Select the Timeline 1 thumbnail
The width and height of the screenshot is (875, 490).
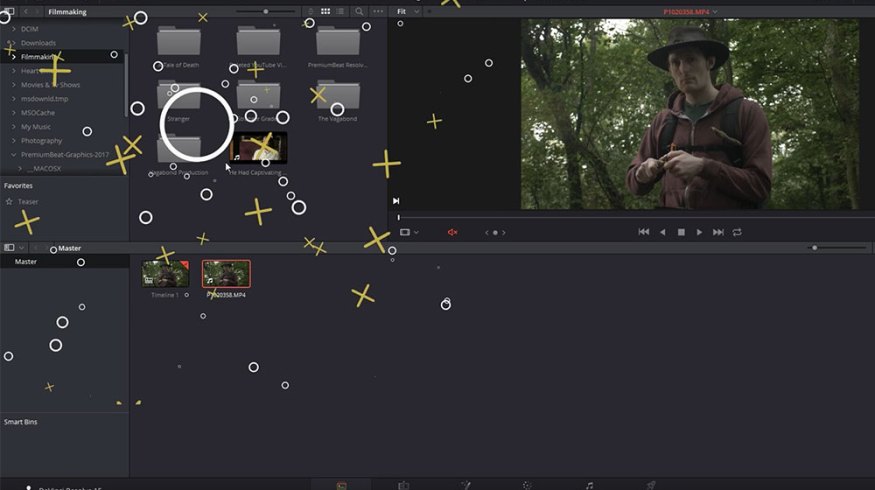click(165, 274)
